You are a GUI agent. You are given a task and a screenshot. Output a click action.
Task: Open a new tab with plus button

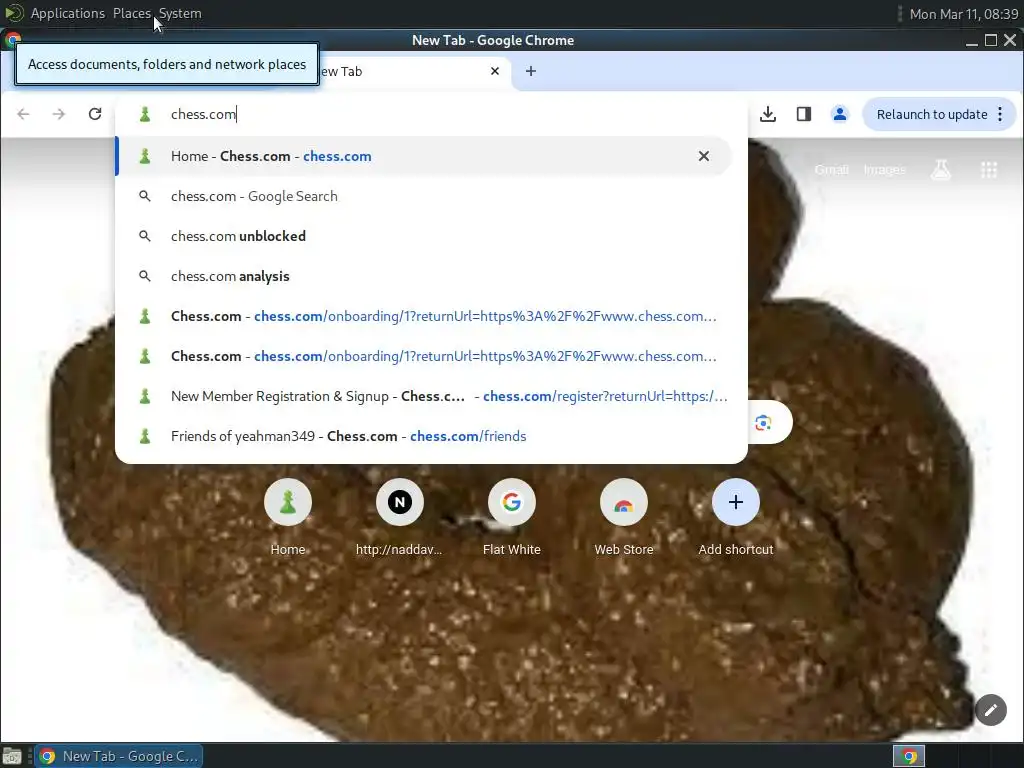click(531, 71)
